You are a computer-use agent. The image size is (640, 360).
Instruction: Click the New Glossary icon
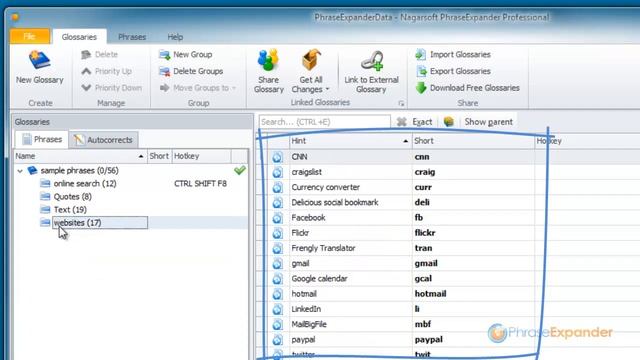[x=39, y=60]
